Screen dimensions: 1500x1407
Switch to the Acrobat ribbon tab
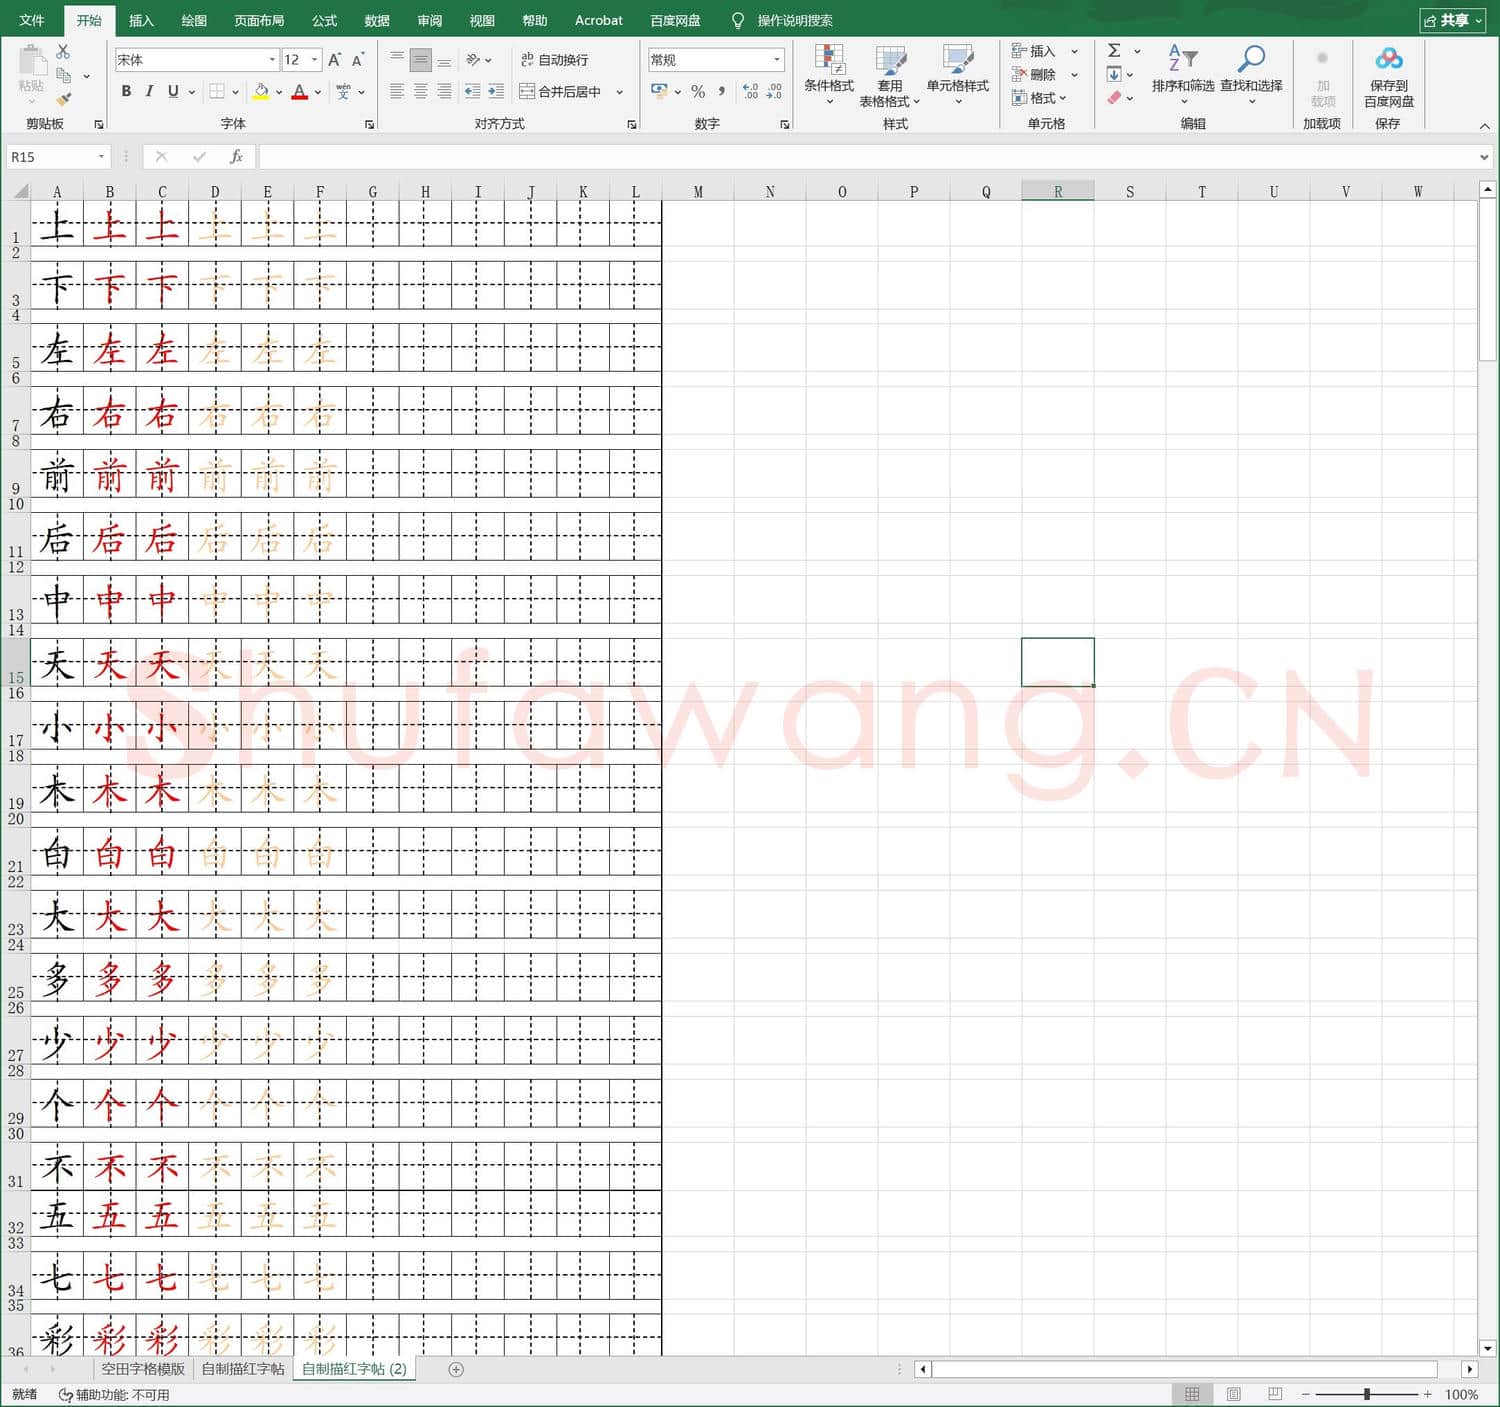point(598,20)
